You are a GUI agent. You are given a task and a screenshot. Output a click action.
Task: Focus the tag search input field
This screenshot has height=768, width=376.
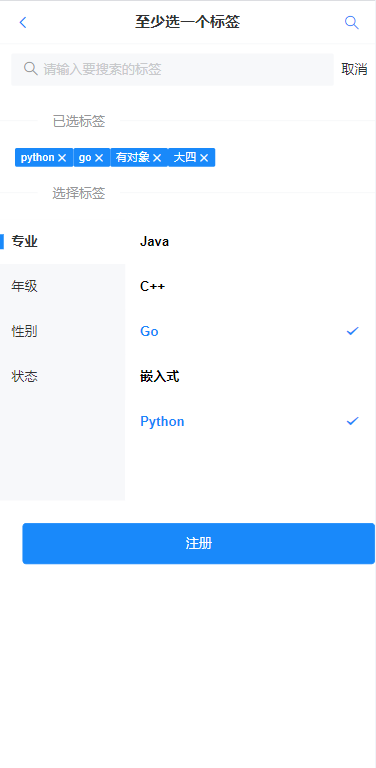(x=172, y=70)
